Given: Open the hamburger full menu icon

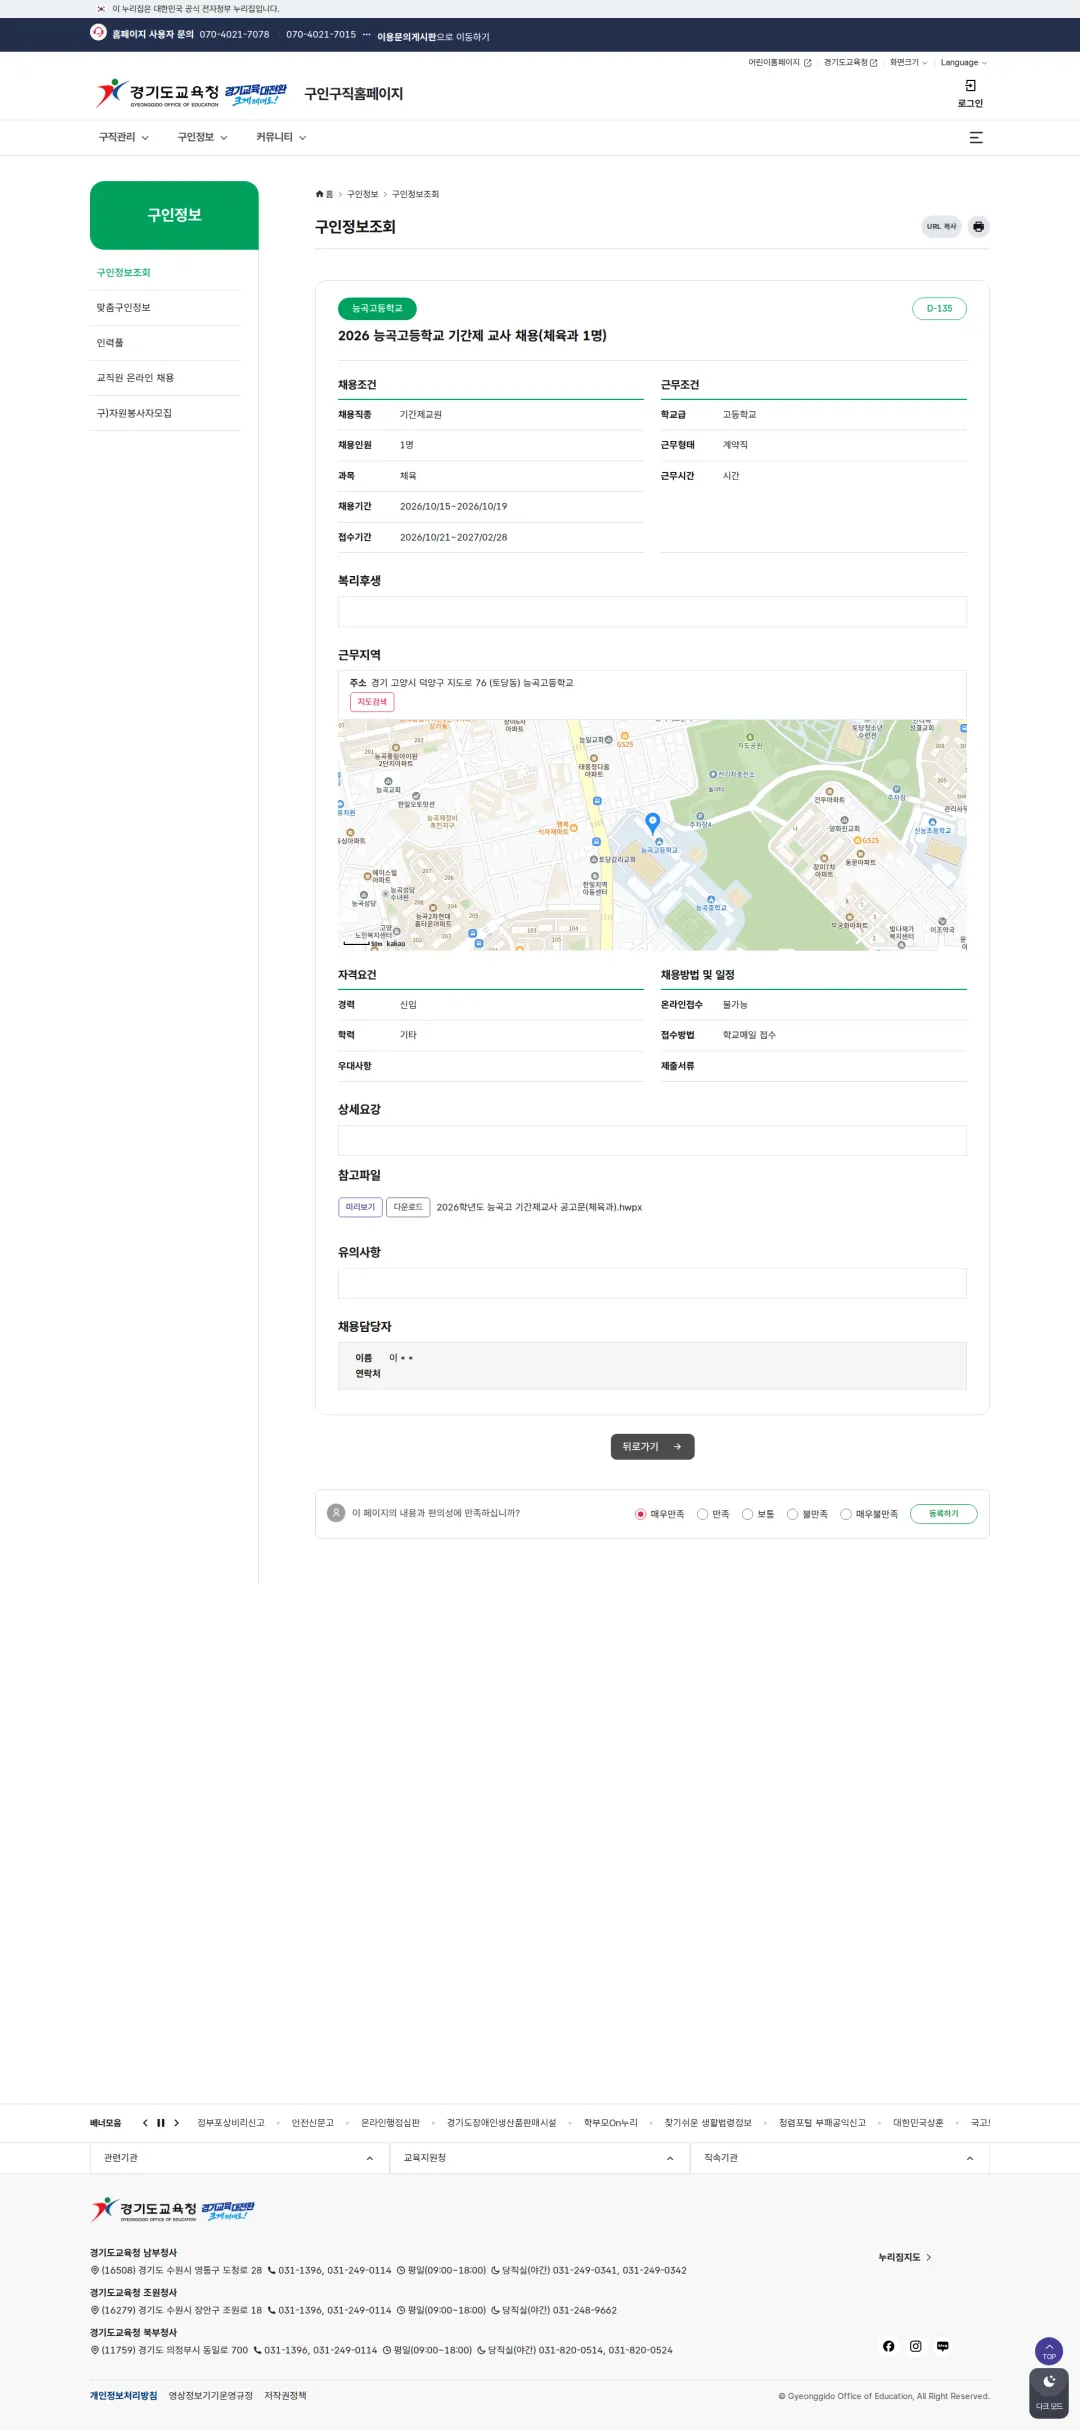Looking at the screenshot, I should pyautogui.click(x=976, y=138).
